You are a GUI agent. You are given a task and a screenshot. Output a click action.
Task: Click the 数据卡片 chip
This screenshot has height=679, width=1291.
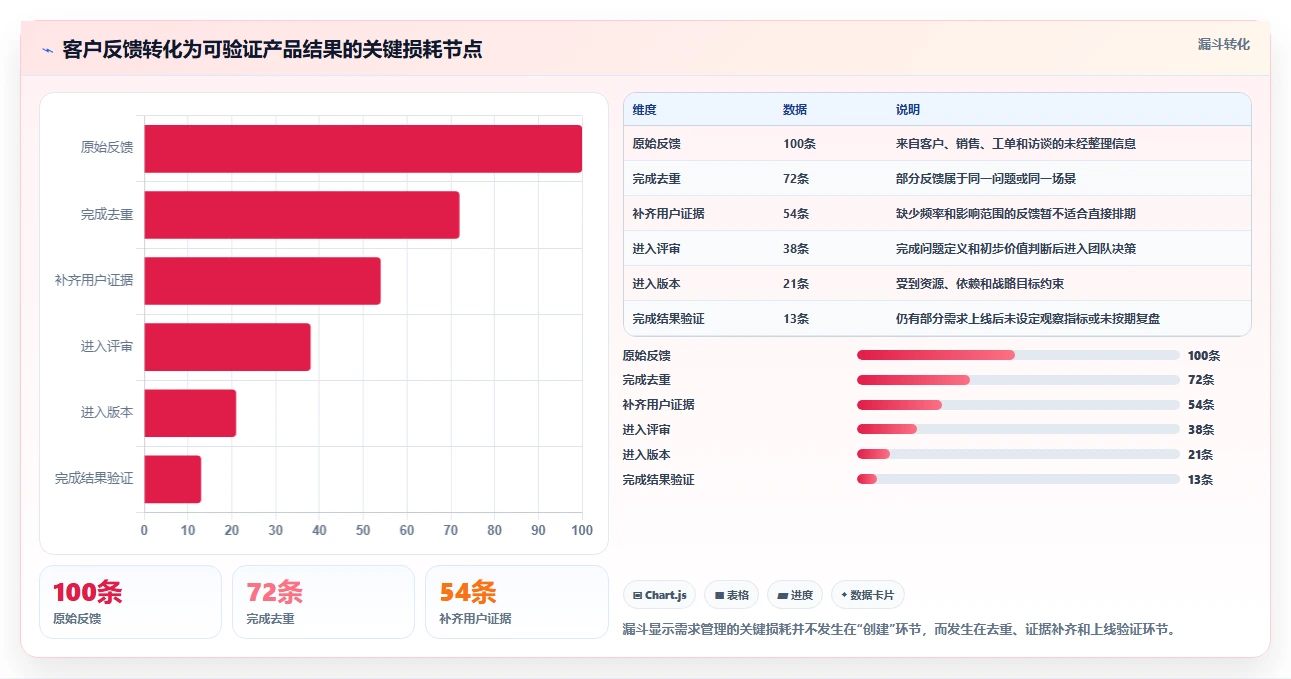868,595
